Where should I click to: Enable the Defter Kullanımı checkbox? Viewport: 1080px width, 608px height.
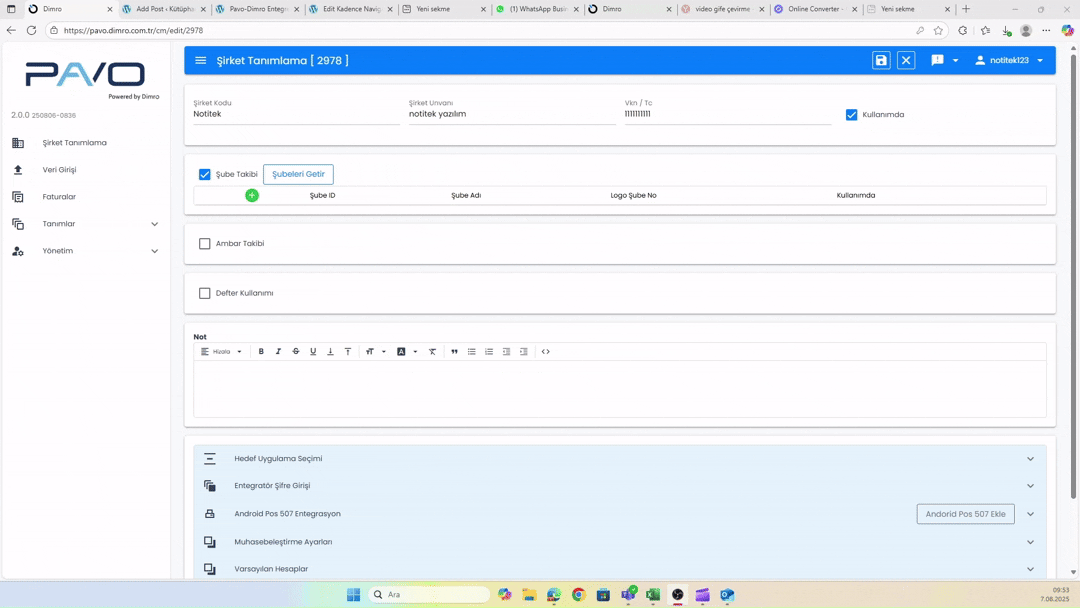coord(205,294)
